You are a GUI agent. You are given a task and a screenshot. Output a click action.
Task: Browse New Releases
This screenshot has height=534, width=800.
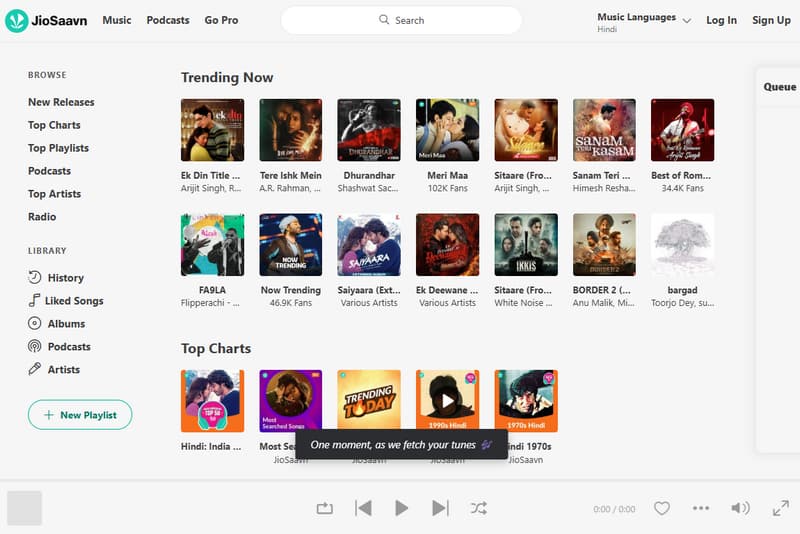(x=61, y=102)
